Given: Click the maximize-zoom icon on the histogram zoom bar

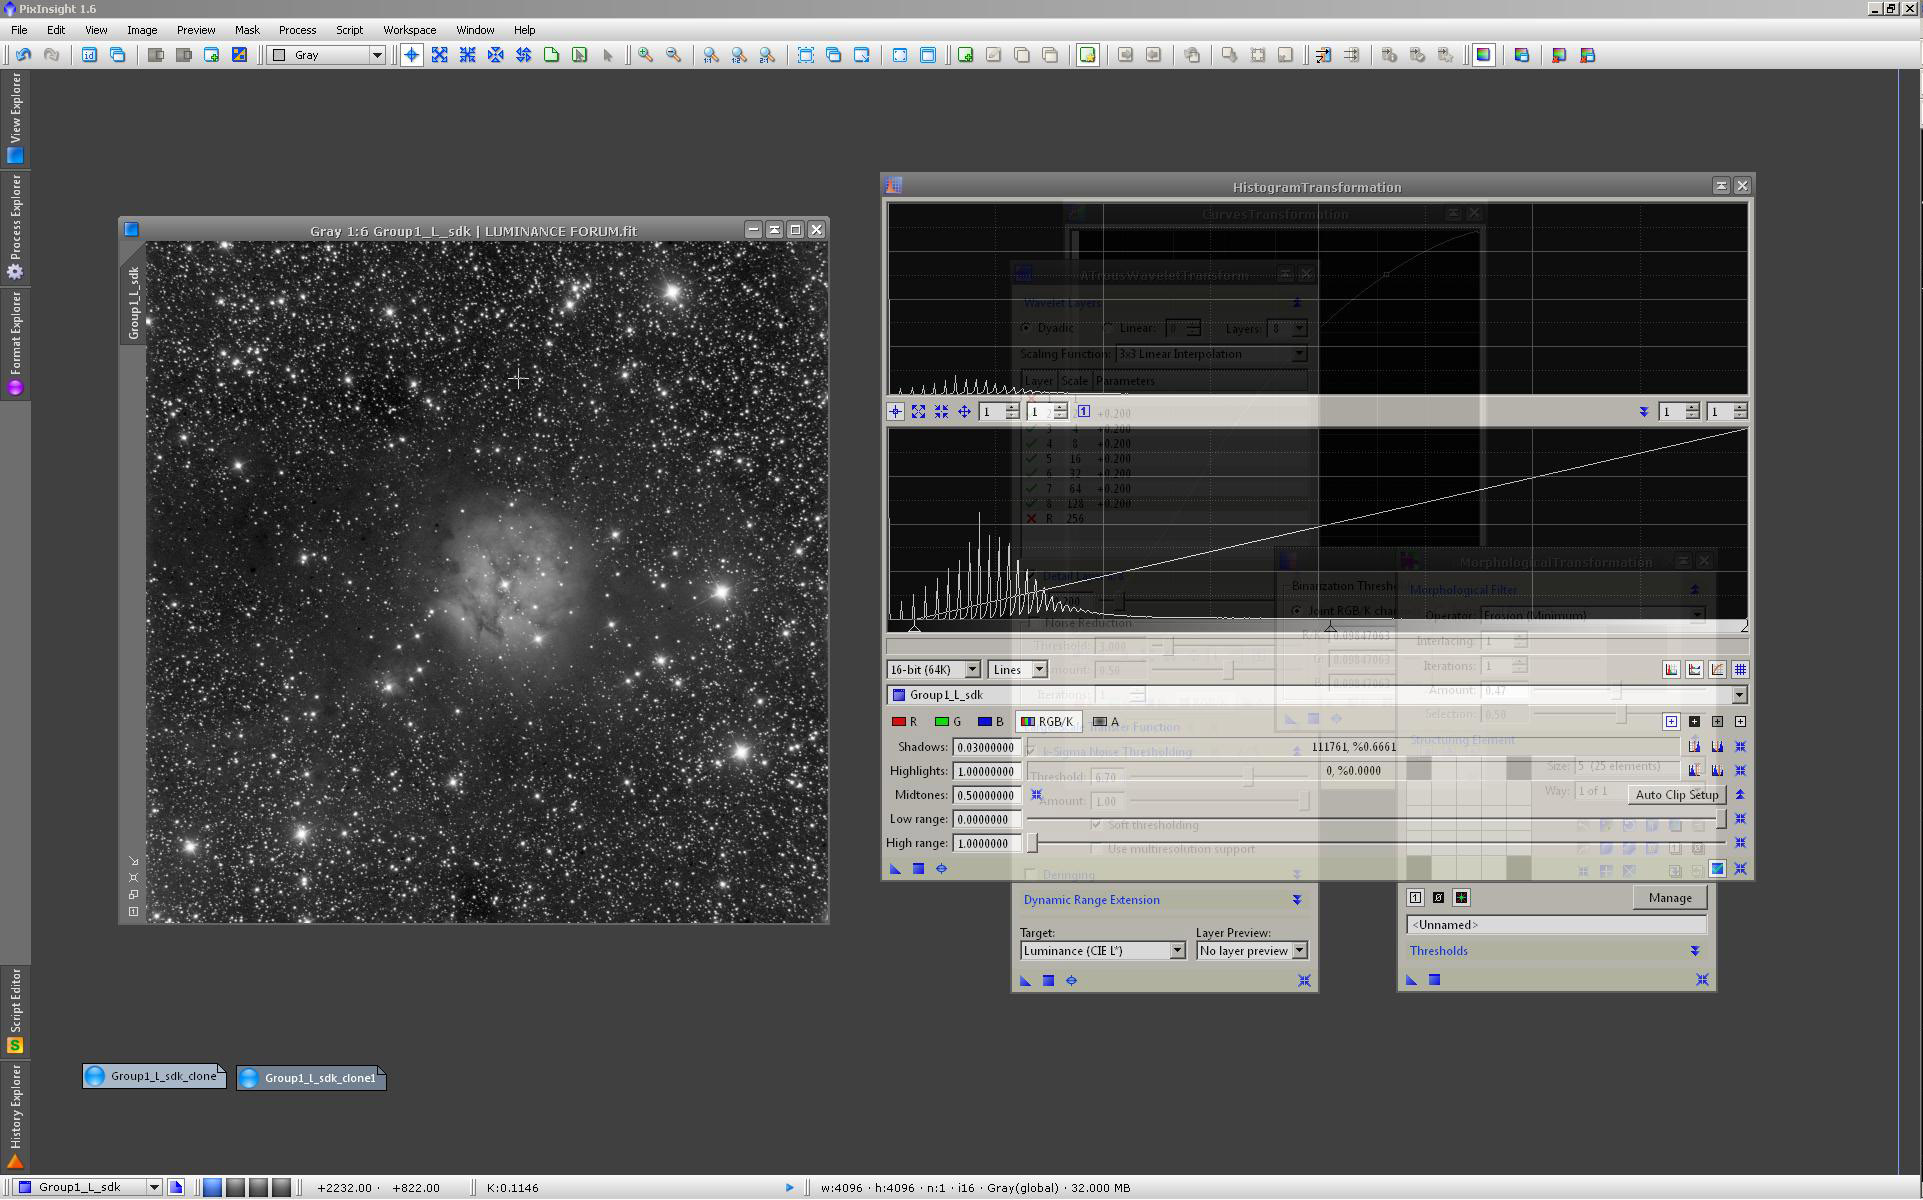Looking at the screenshot, I should [x=918, y=412].
